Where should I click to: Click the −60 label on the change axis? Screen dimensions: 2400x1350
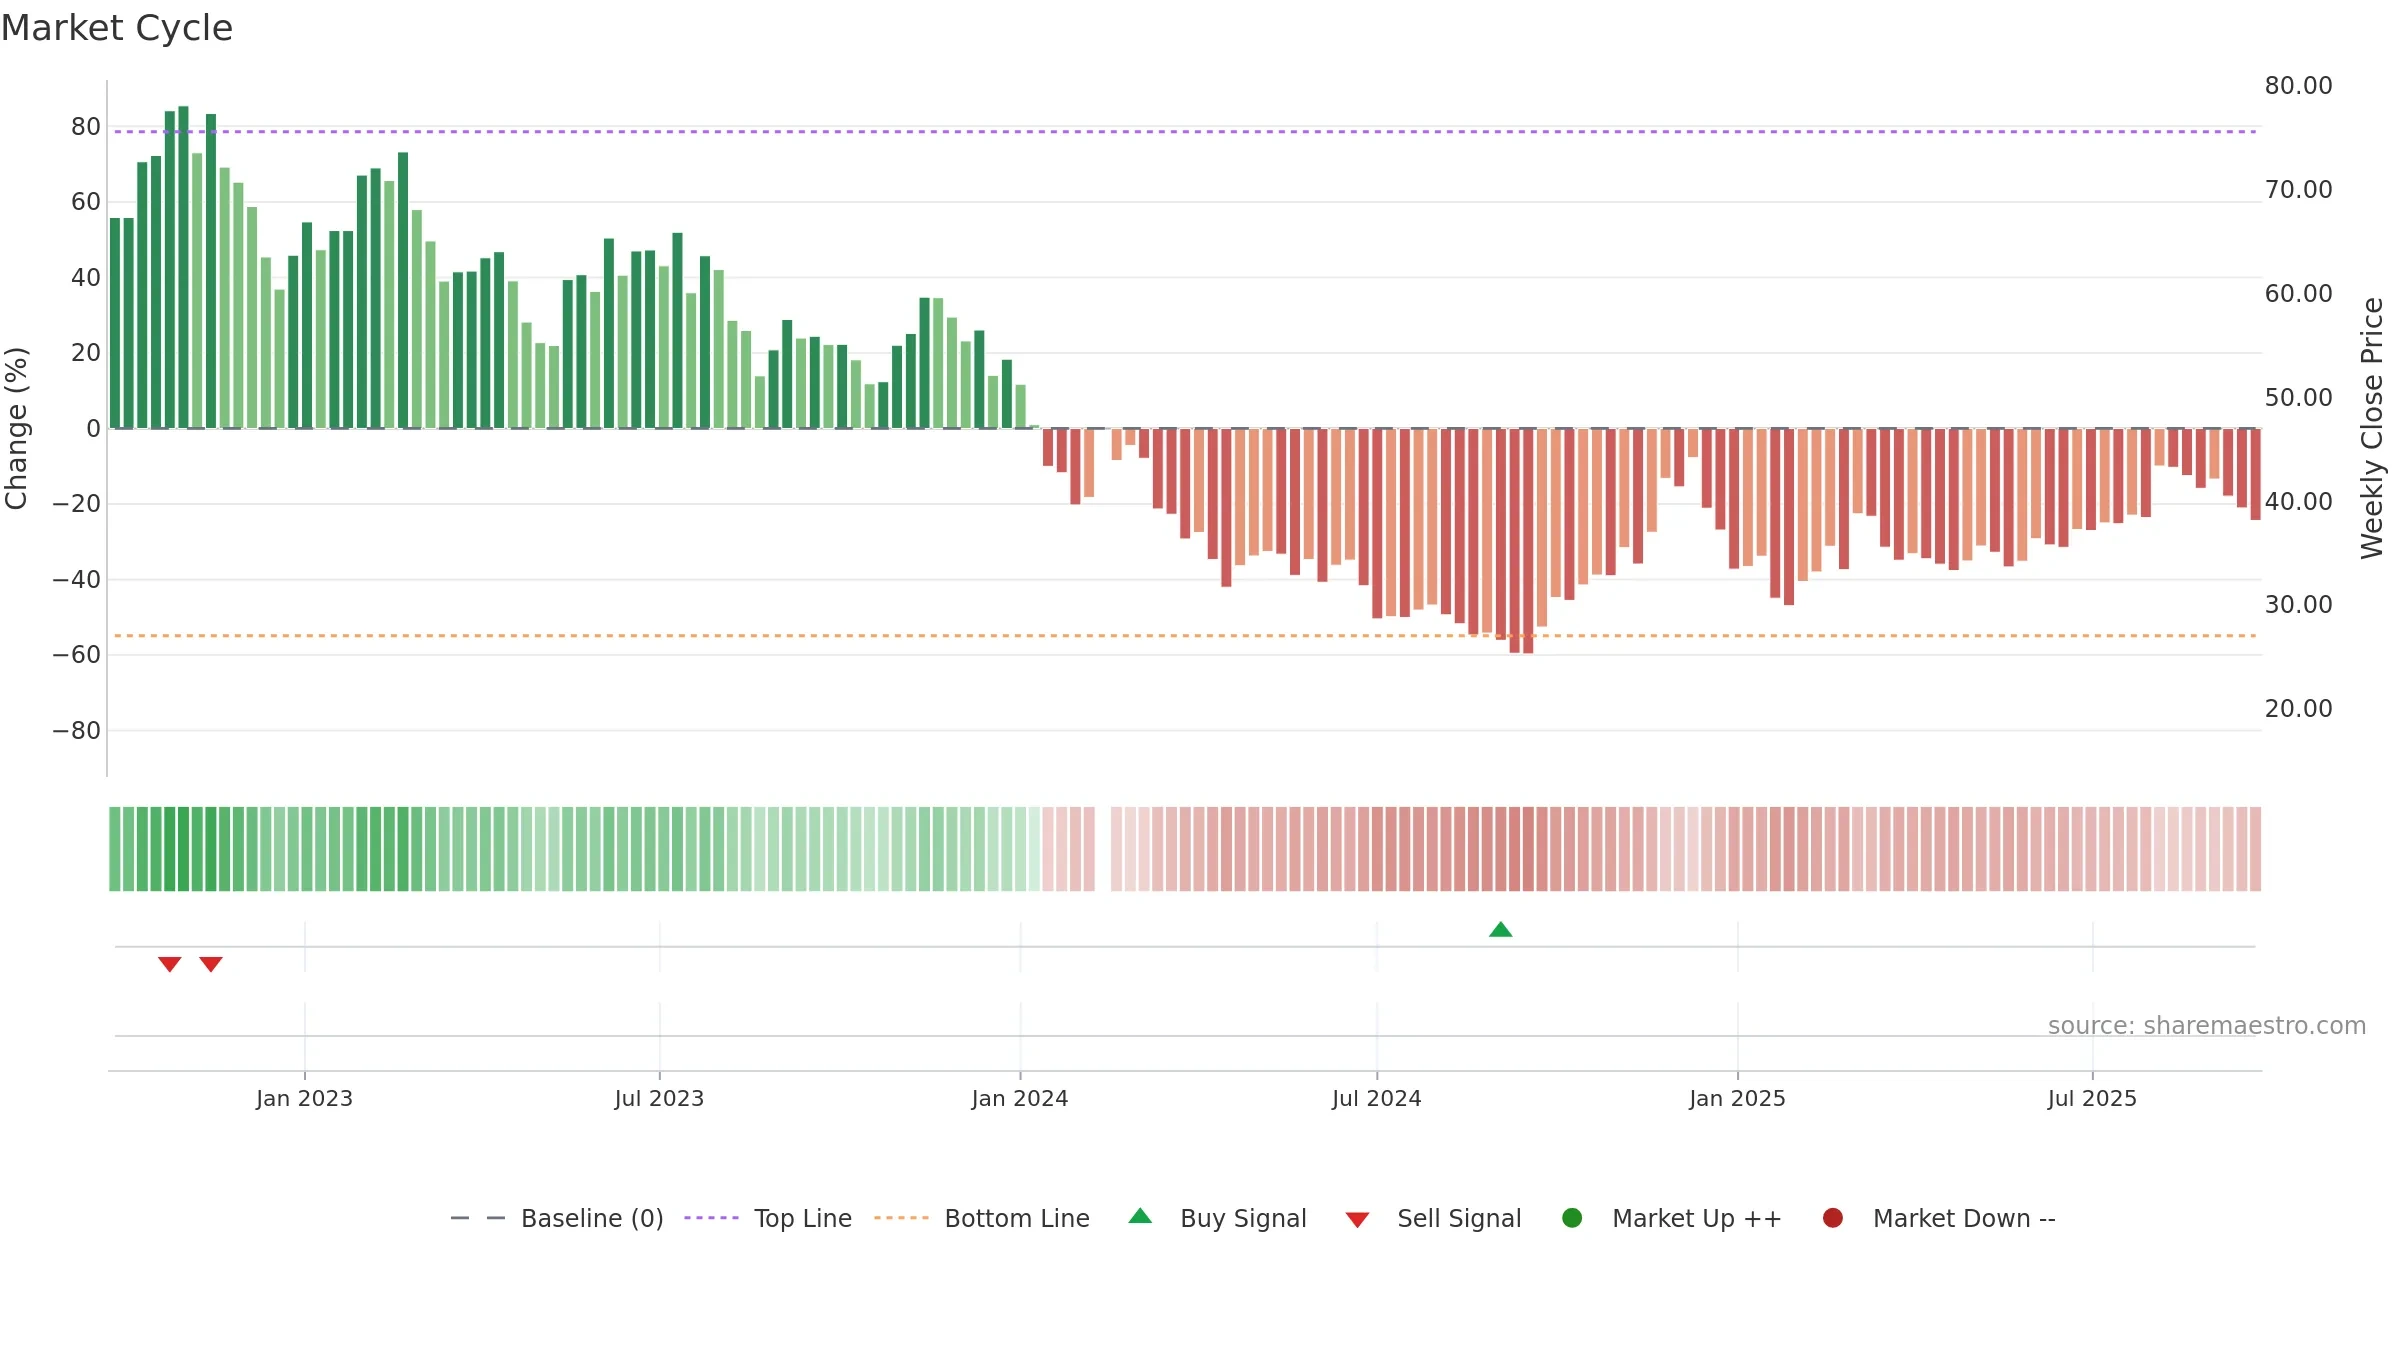click(x=77, y=655)
